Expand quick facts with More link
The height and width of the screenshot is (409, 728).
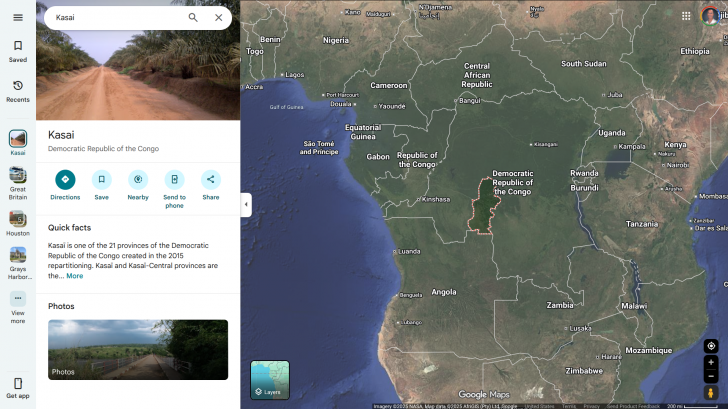[75, 276]
